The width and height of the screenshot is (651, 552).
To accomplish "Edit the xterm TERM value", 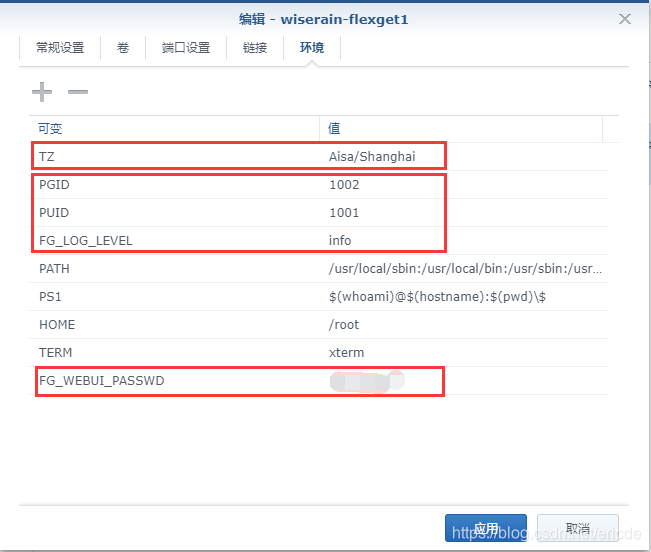I will pyautogui.click(x=346, y=353).
